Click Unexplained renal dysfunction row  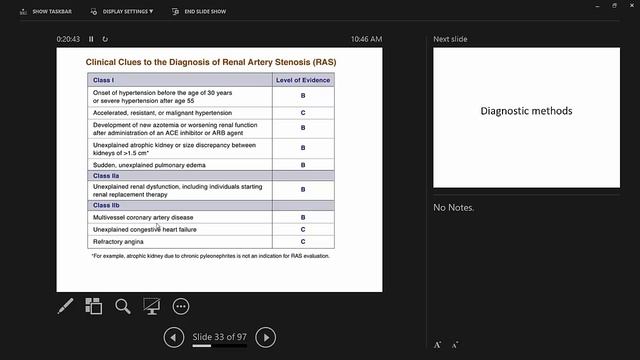click(x=211, y=190)
